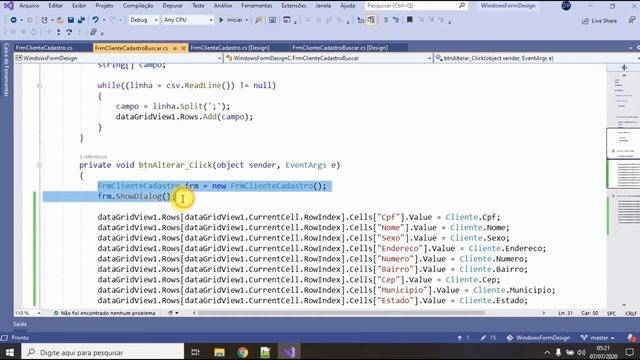This screenshot has height=360, width=640.
Task: Click the 1 referência code lens link
Action: [x=93, y=157]
